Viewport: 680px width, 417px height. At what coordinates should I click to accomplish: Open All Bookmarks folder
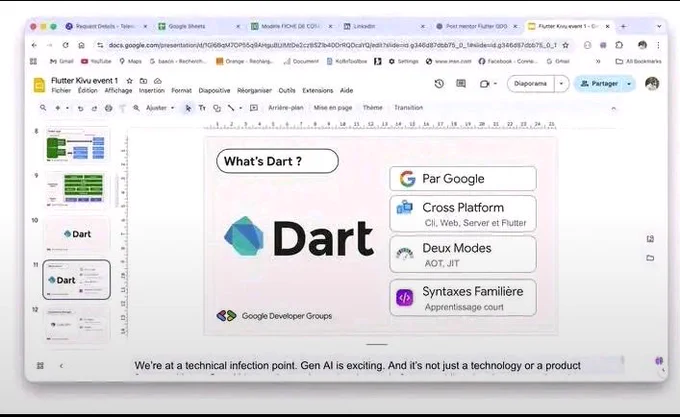639,62
